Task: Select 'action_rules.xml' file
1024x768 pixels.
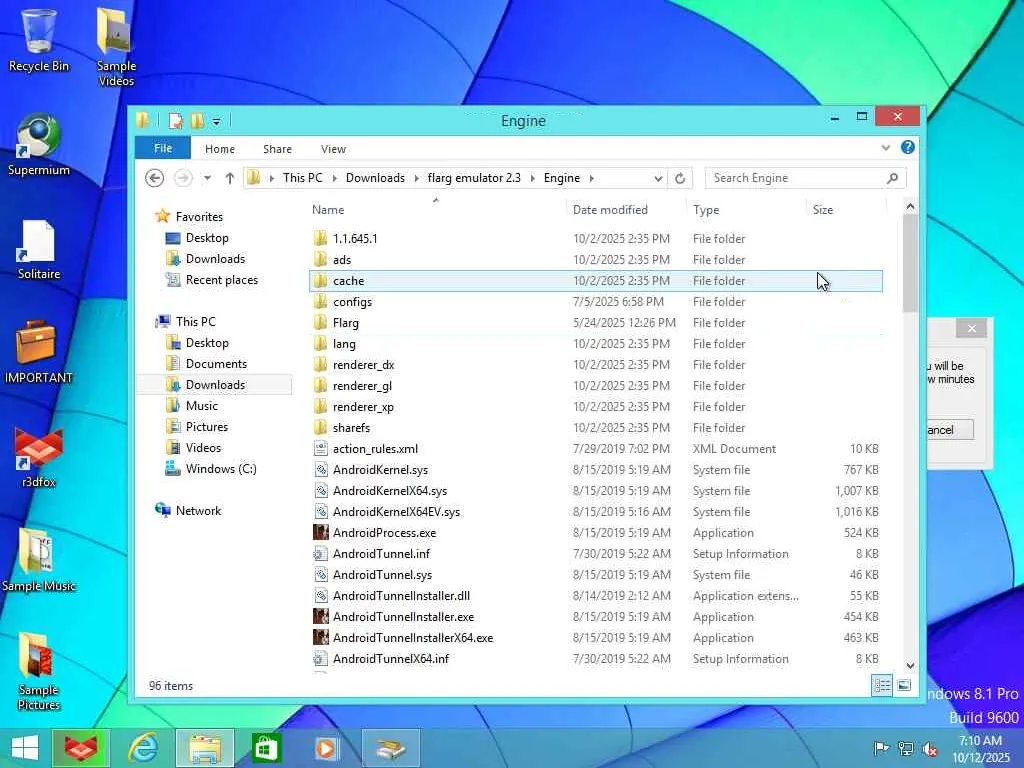Action: [595, 449]
